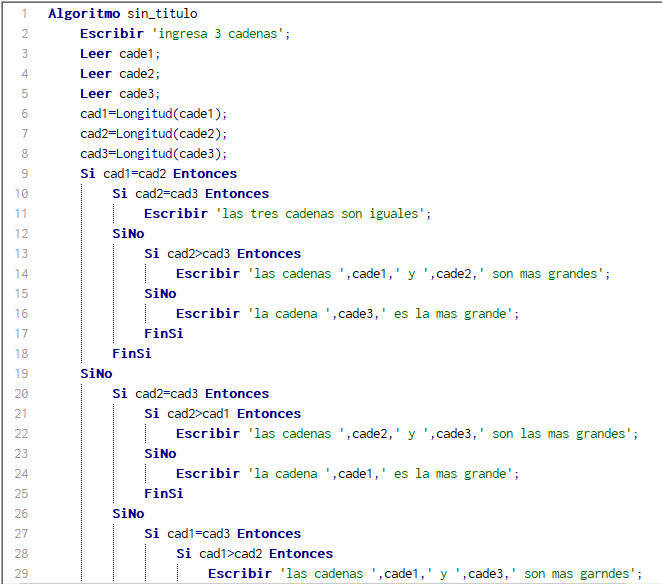Click the string 'las cadenas ' on line 14
Screen dimensions: 662x584
[296, 274]
